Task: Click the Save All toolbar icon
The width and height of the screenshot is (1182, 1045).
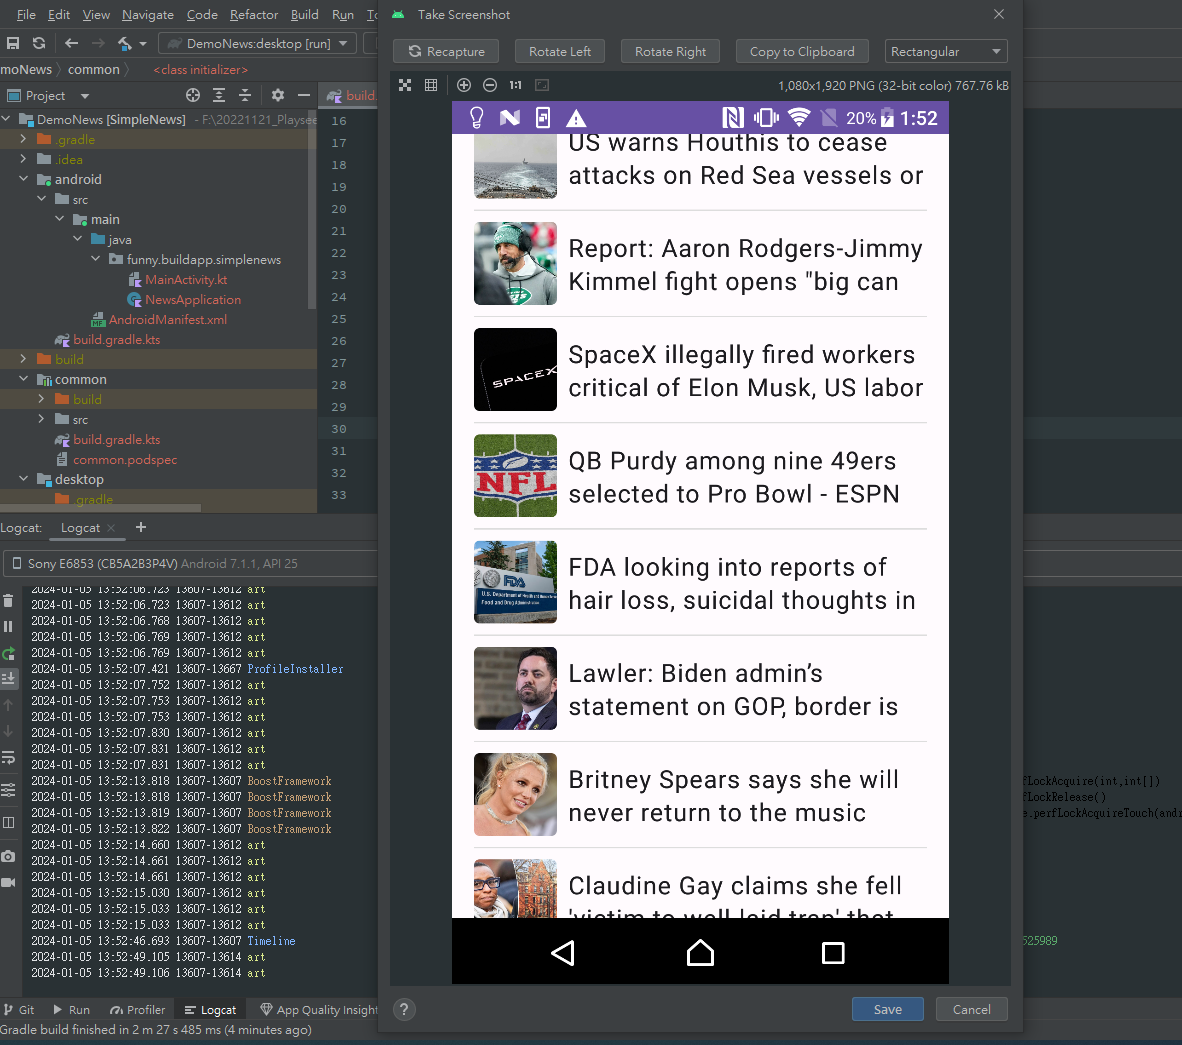Action: pos(13,43)
